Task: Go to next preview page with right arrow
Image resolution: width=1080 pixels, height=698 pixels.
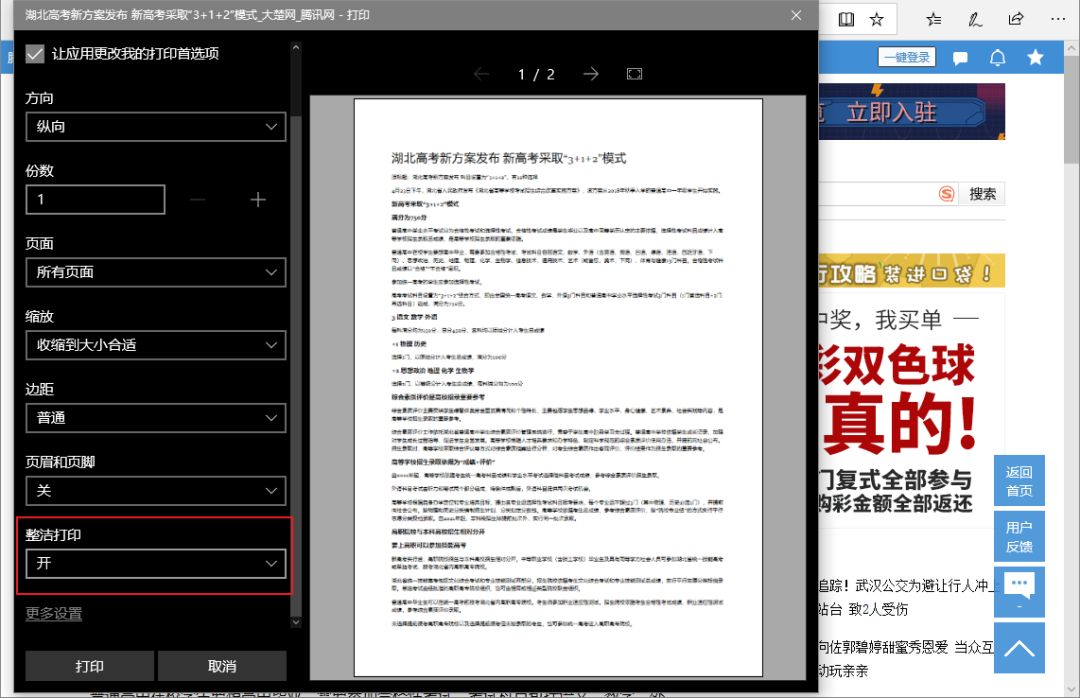Action: click(590, 73)
